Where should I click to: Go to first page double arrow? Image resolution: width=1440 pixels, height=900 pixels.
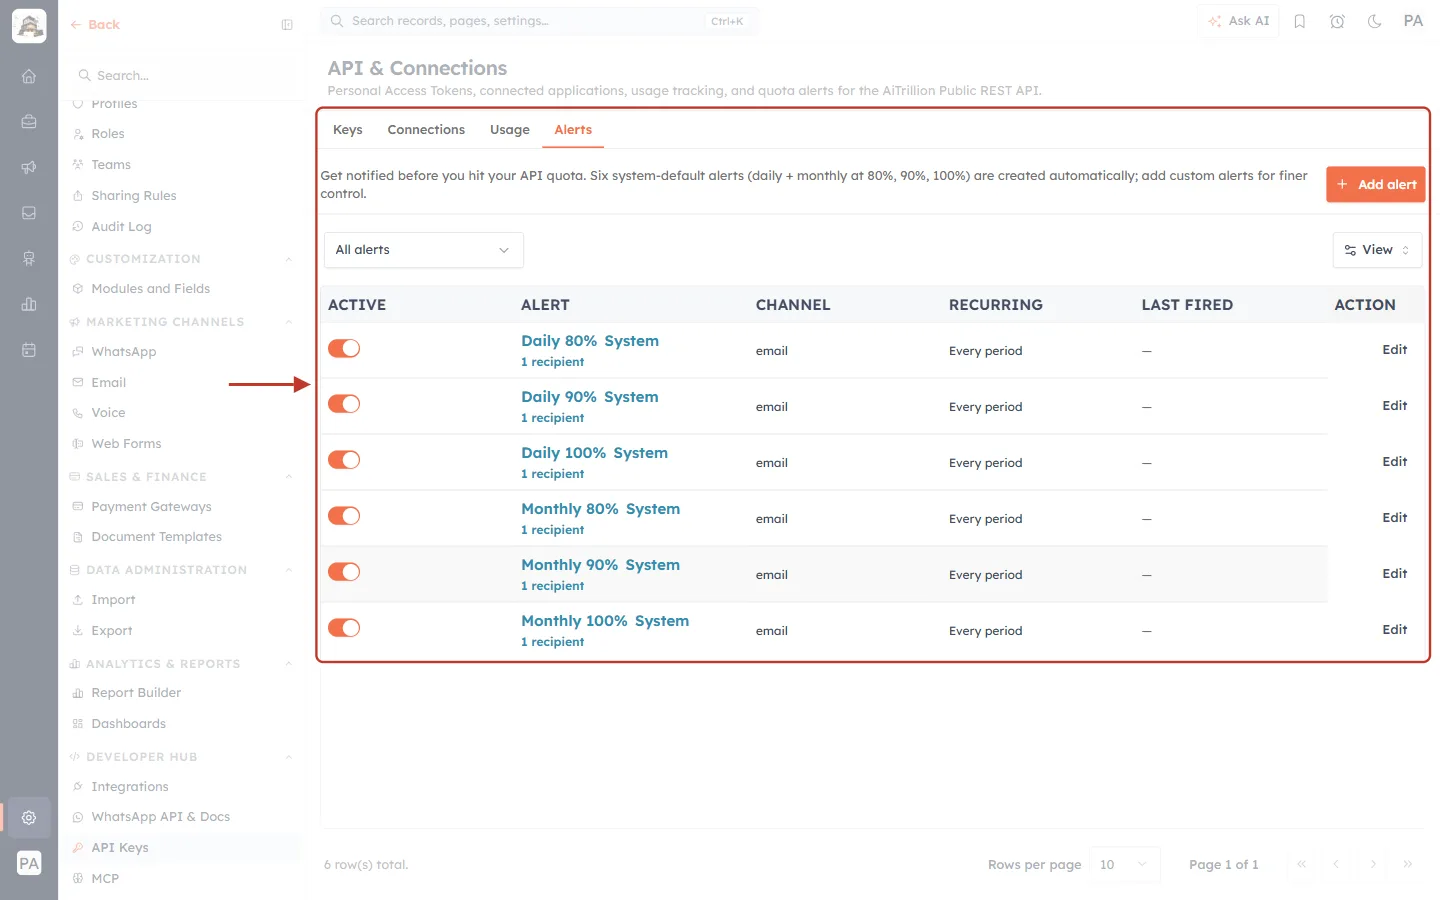[x=1301, y=864]
